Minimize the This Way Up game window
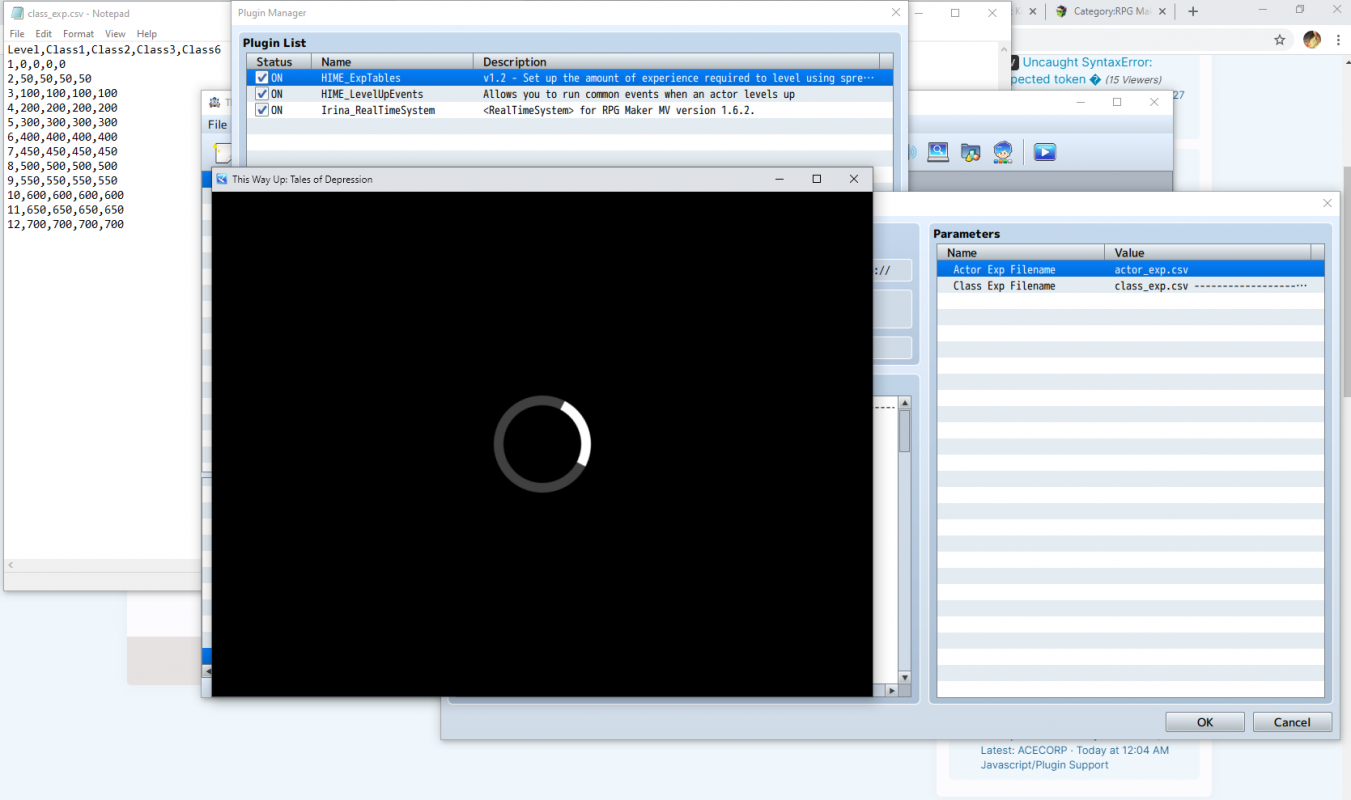Image resolution: width=1351 pixels, height=800 pixels. (779, 179)
